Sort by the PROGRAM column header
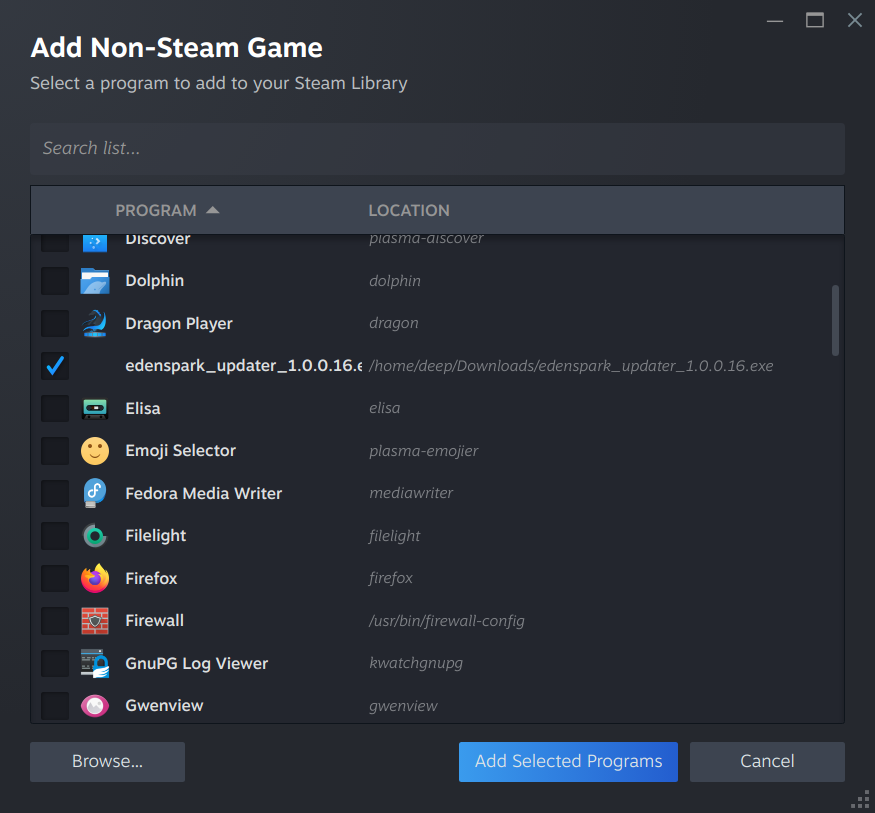 156,210
